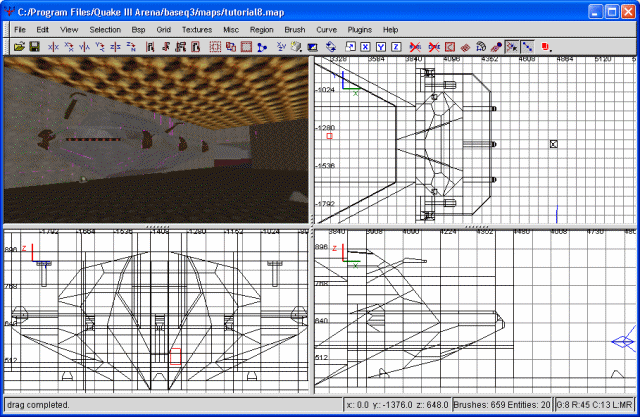This screenshot has height=417, width=640.
Task: Open the Help menu
Action: pos(390,29)
